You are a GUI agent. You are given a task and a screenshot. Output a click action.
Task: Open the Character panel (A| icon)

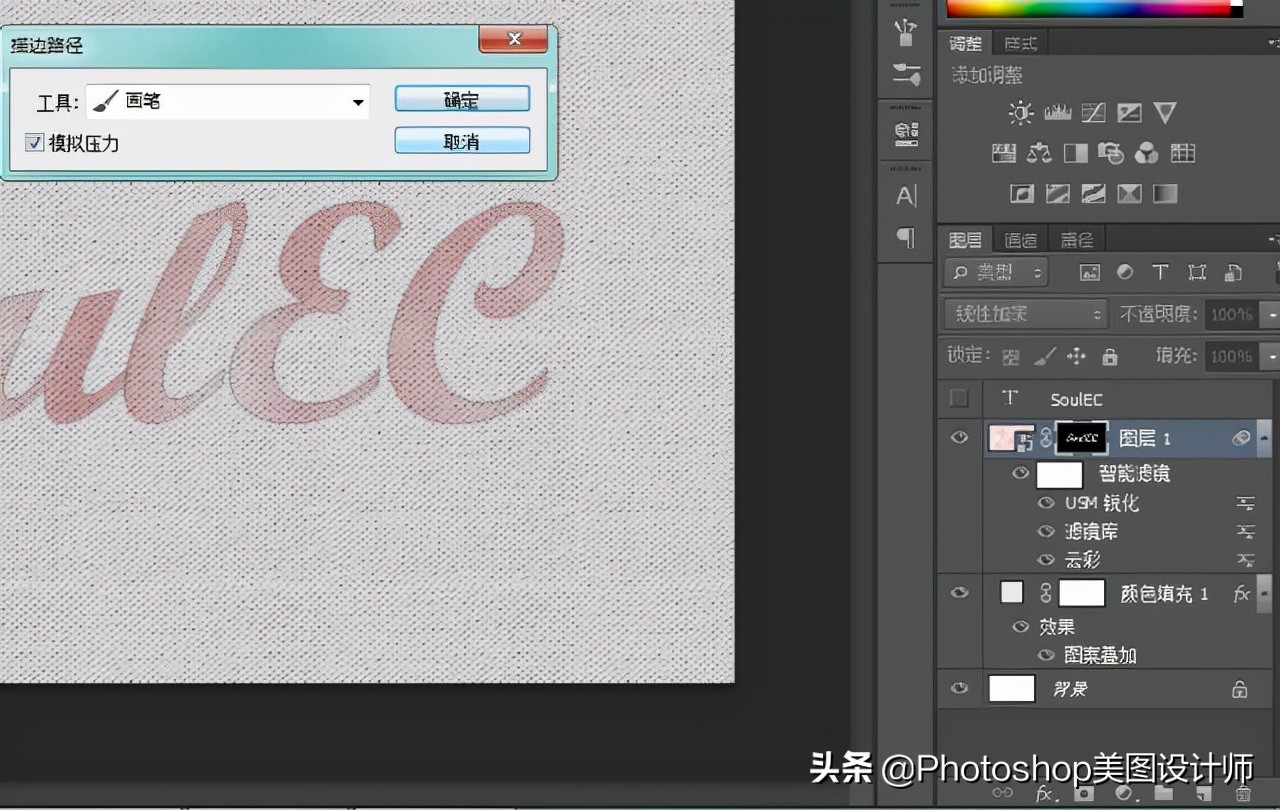[906, 196]
